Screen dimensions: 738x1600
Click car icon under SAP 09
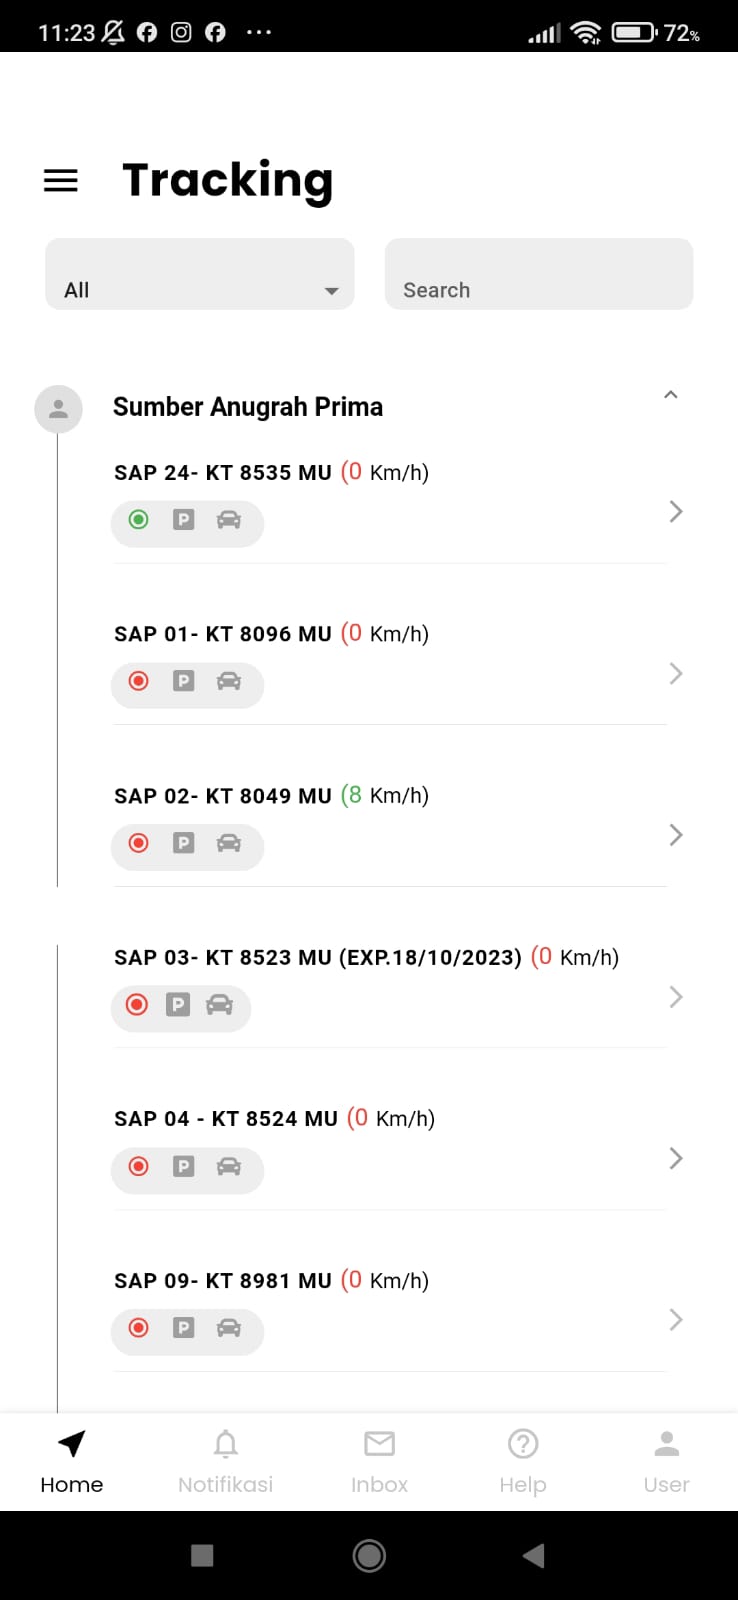pyautogui.click(x=229, y=1328)
